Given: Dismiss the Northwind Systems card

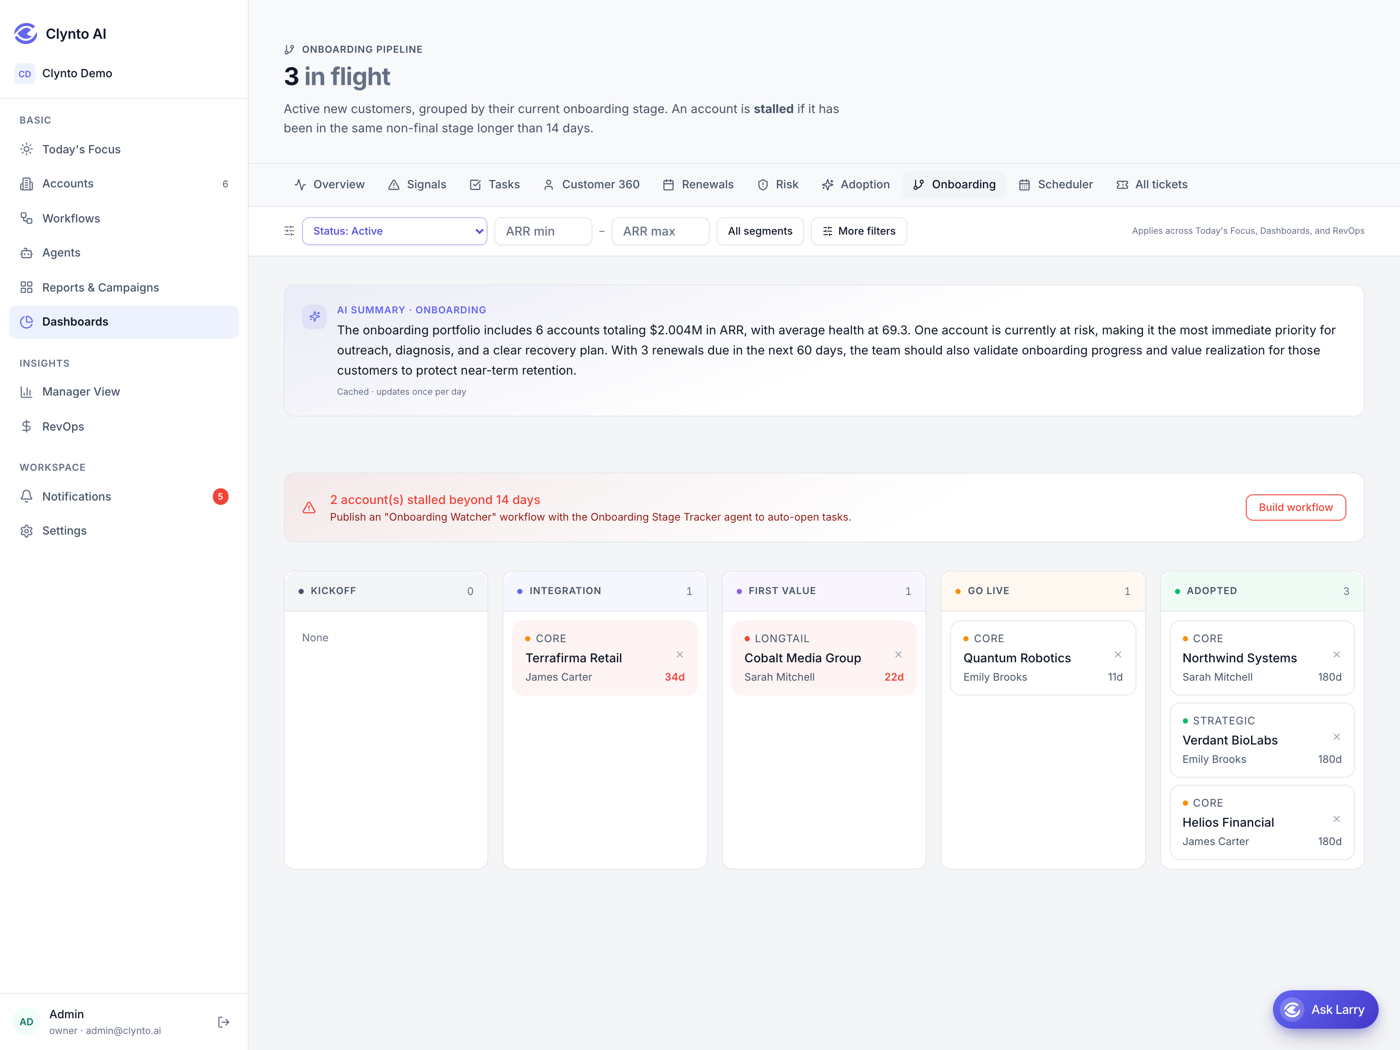Looking at the screenshot, I should [x=1337, y=655].
